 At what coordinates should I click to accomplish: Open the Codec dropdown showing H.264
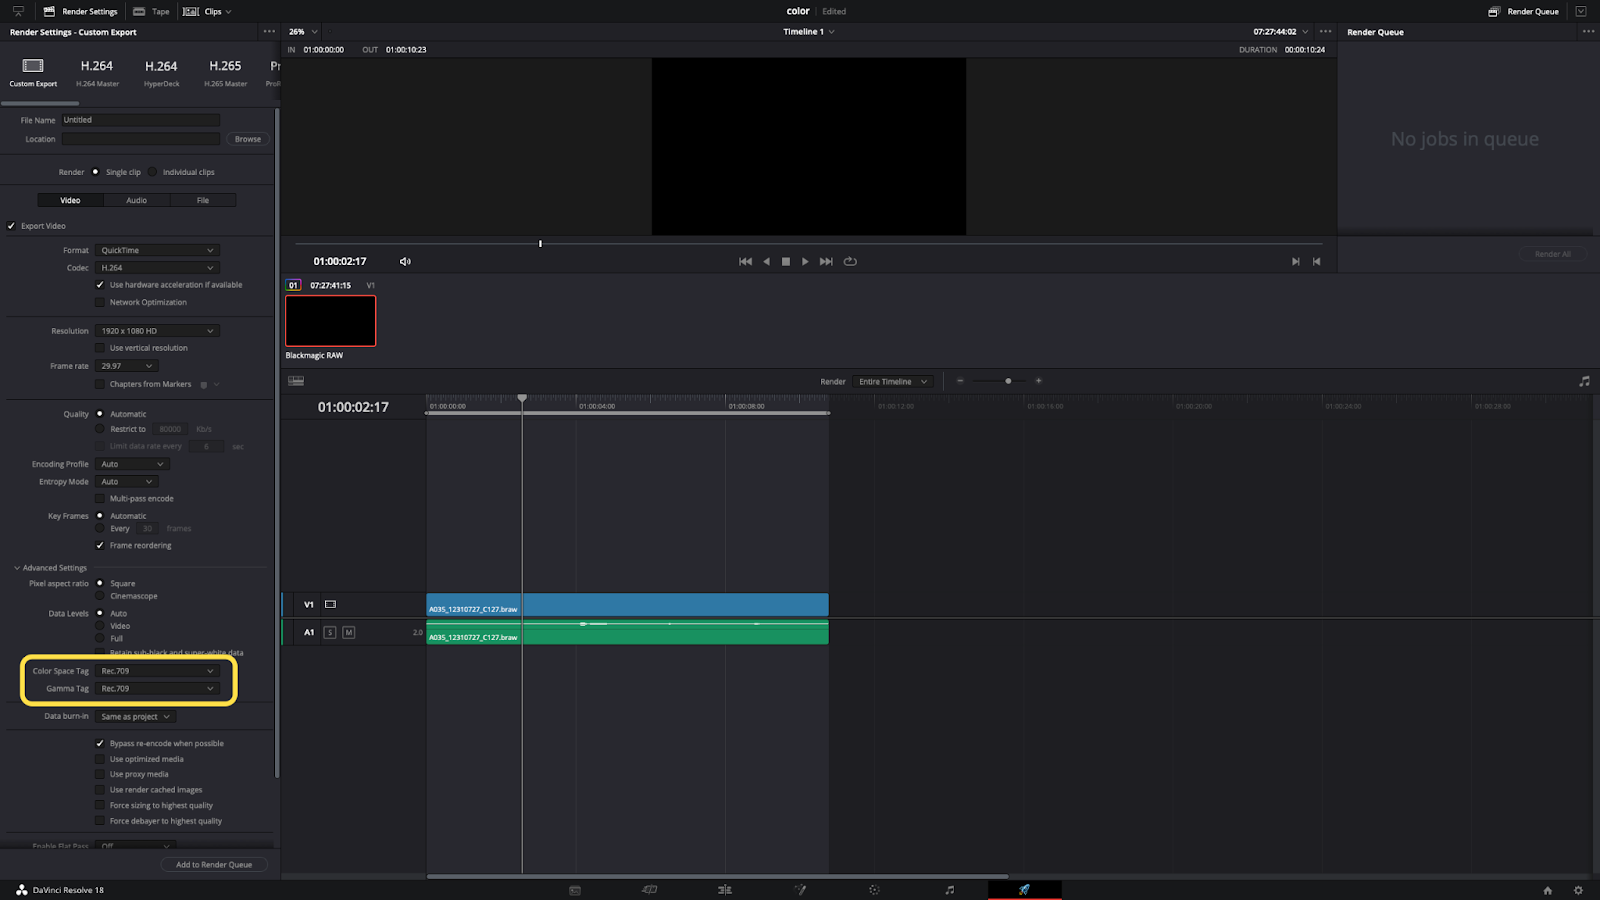pos(157,268)
